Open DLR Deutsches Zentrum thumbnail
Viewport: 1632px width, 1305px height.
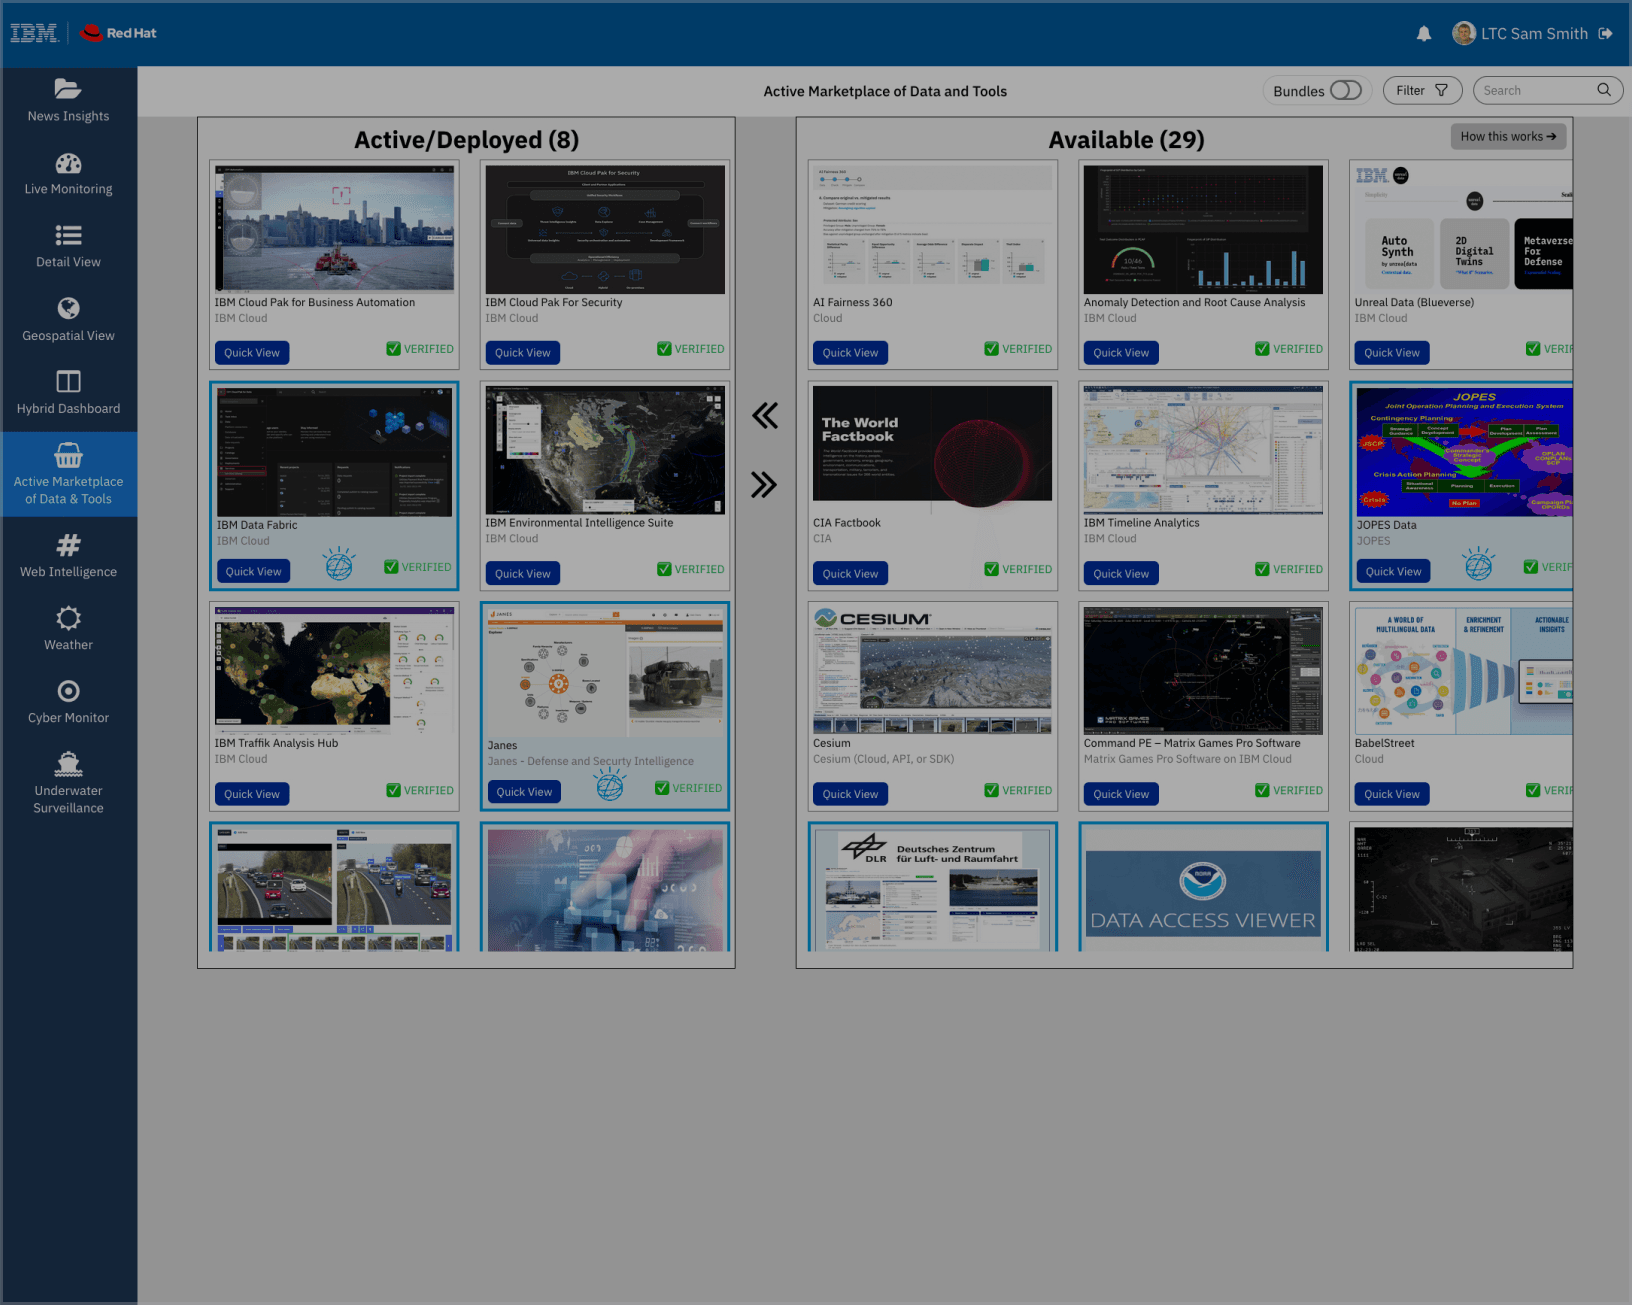coord(932,888)
